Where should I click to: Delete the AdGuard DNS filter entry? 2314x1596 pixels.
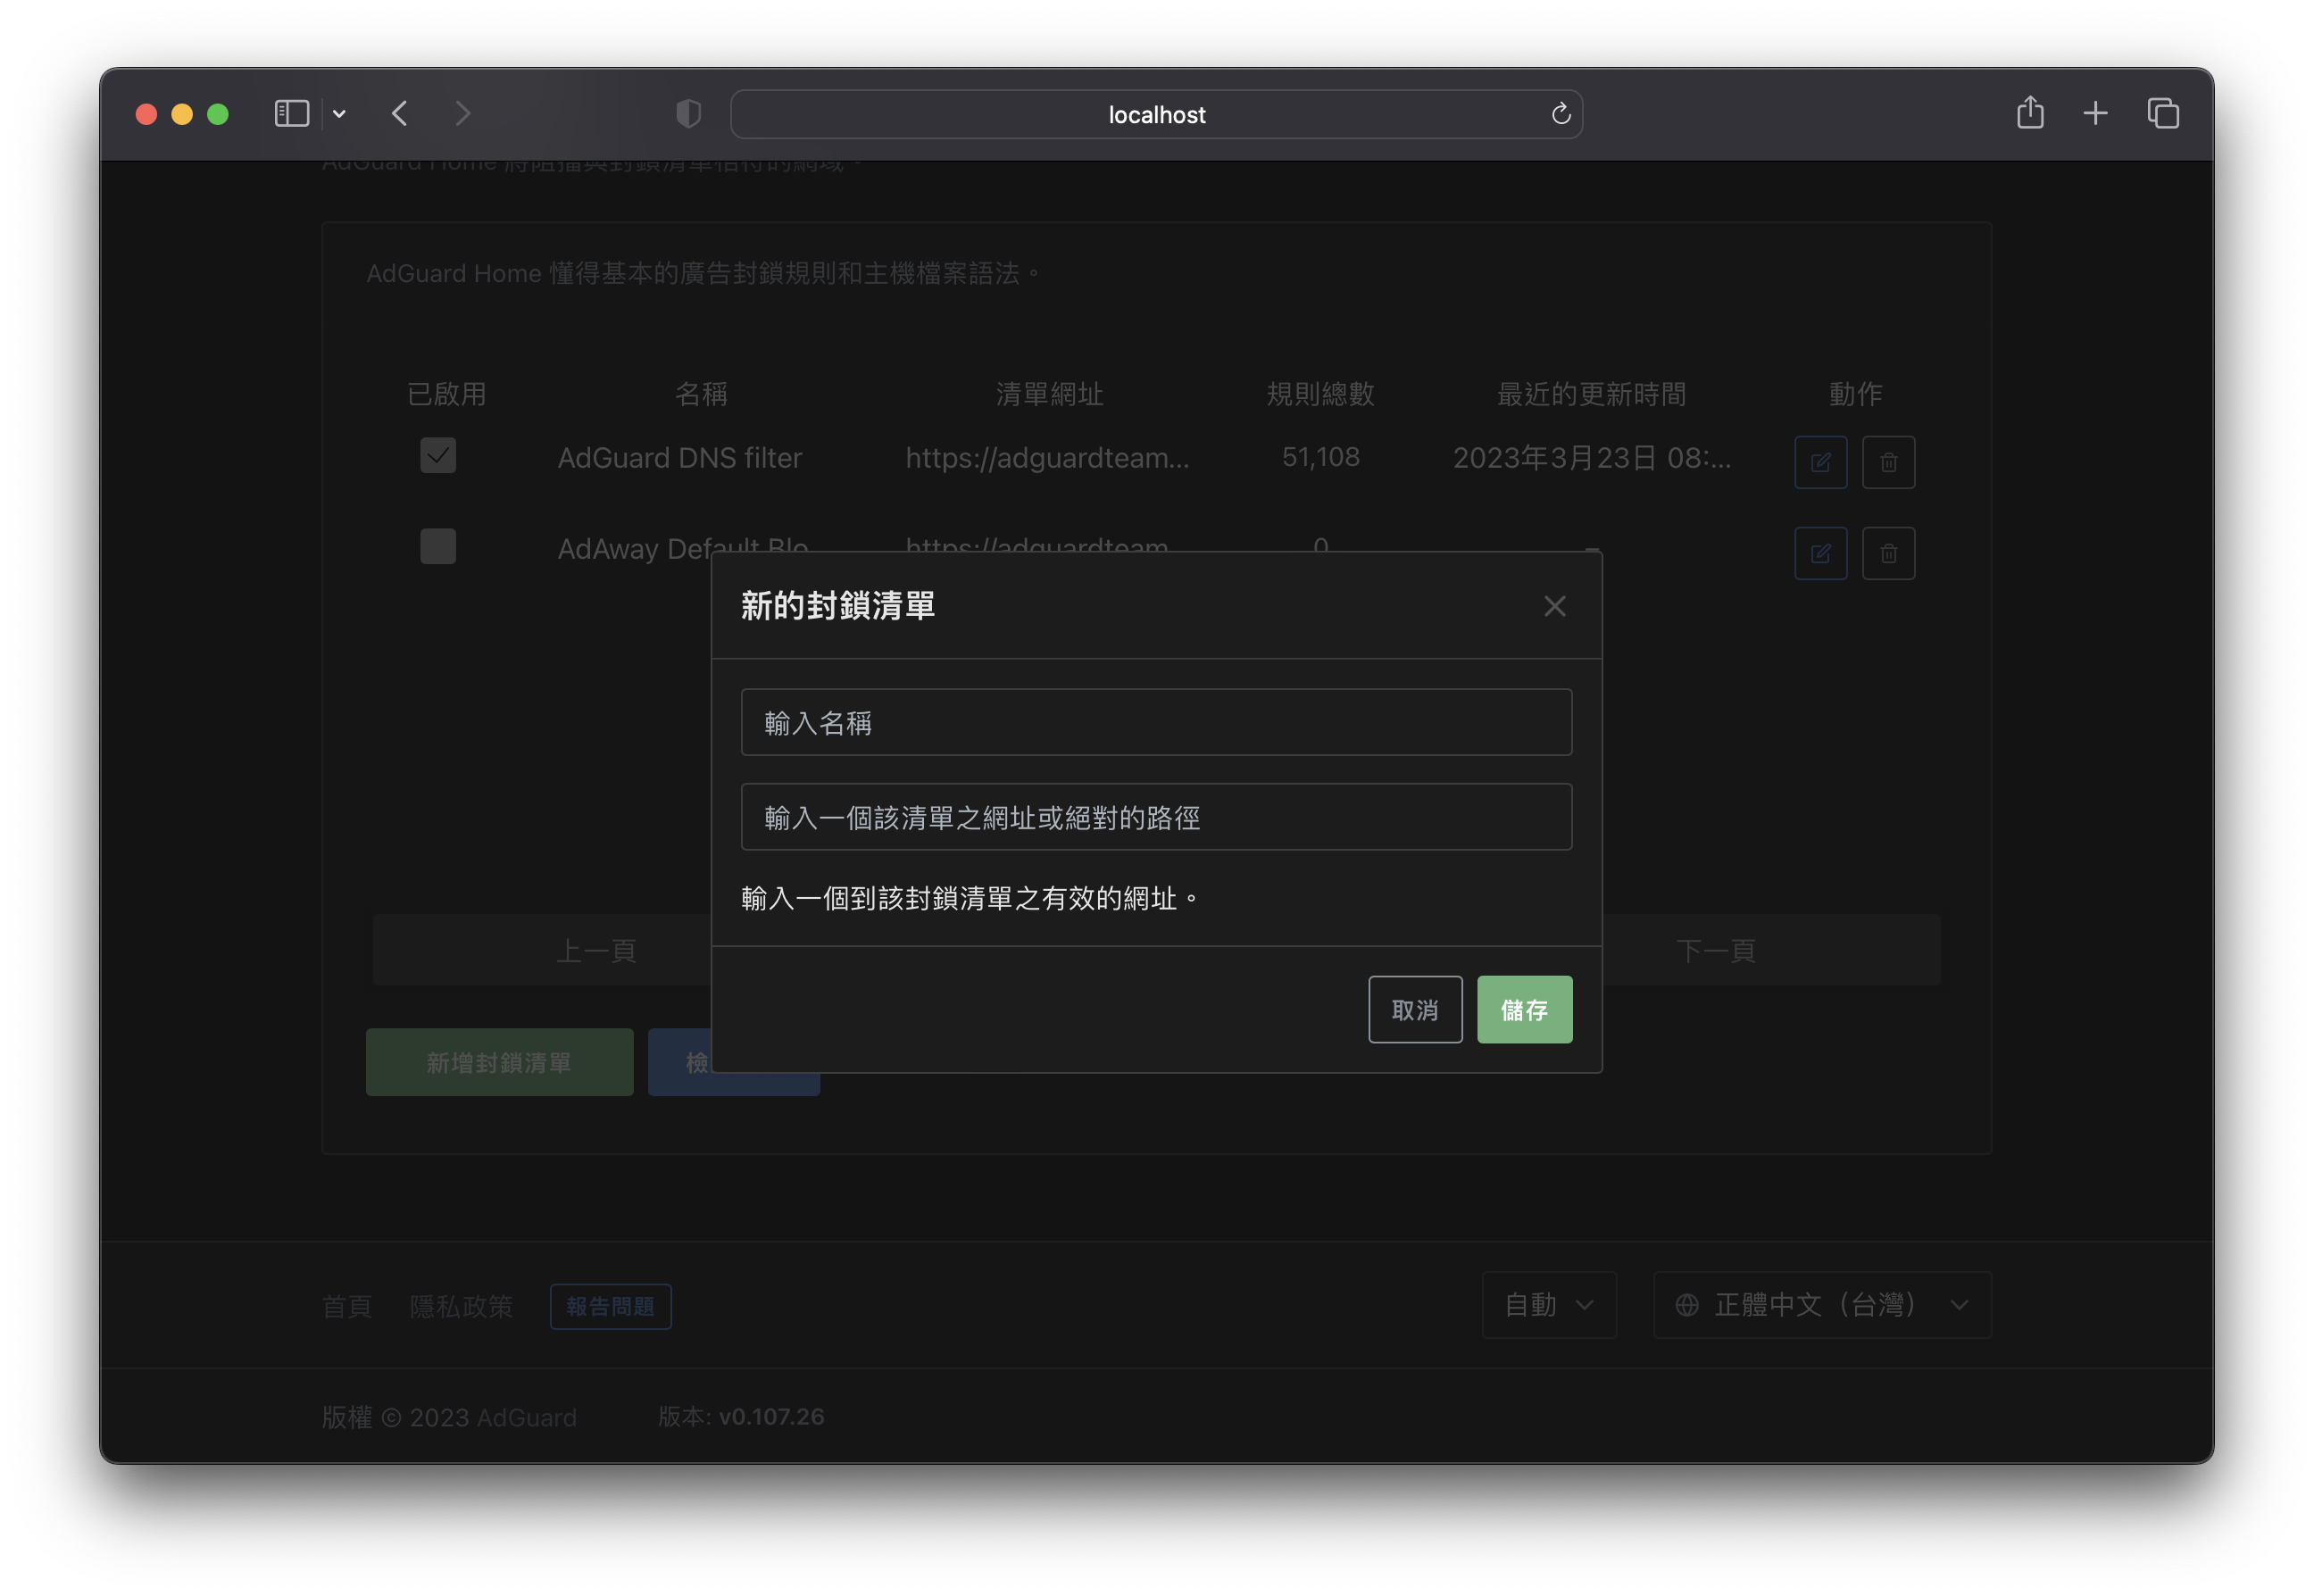pyautogui.click(x=1888, y=463)
